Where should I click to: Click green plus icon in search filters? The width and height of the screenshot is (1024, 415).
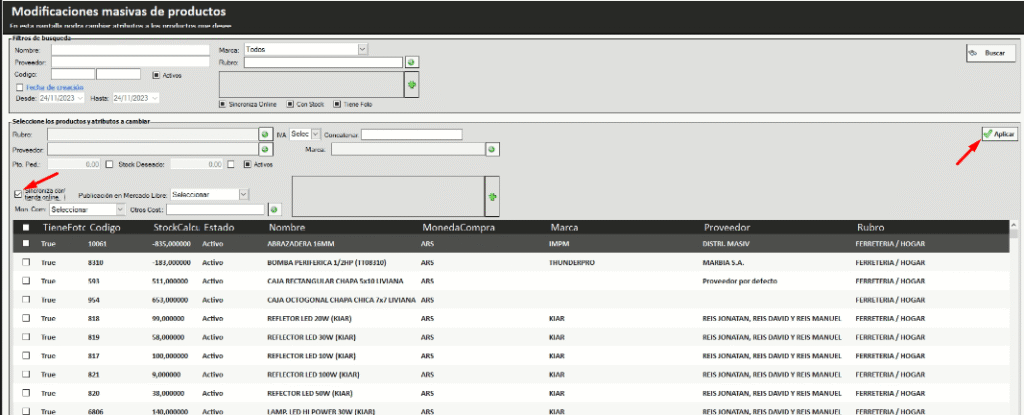click(x=410, y=86)
